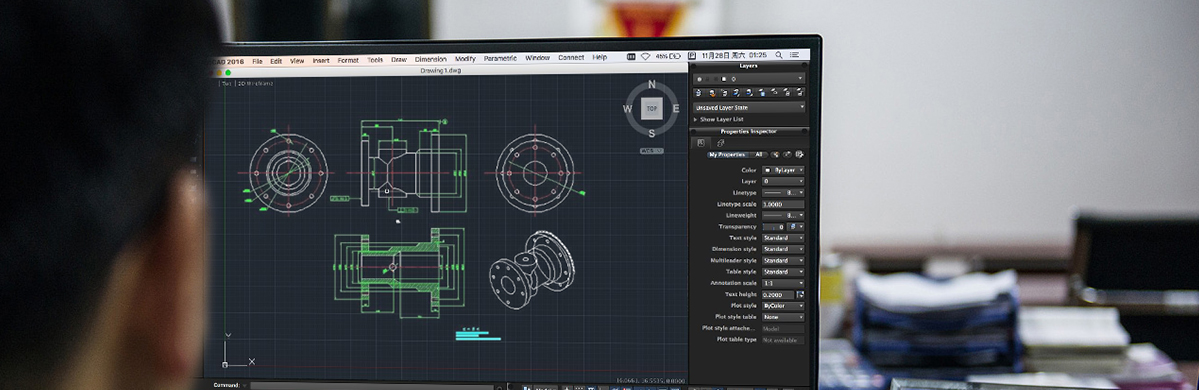Open the Format menu

pos(348,60)
